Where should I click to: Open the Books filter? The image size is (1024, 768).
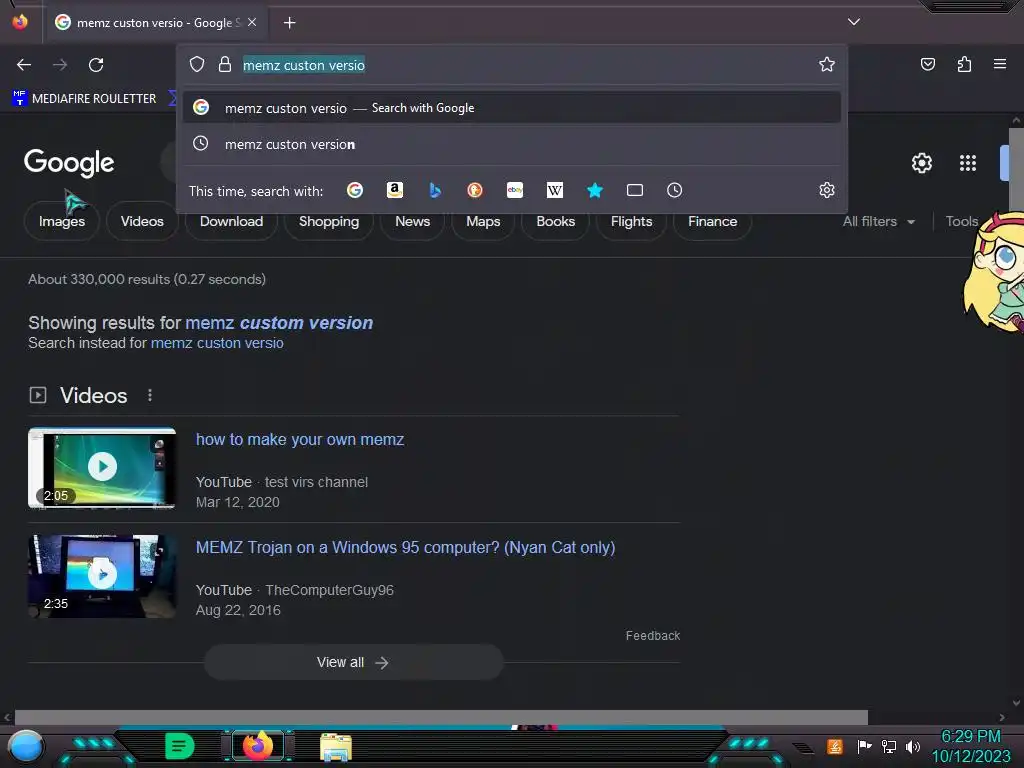coord(556,221)
